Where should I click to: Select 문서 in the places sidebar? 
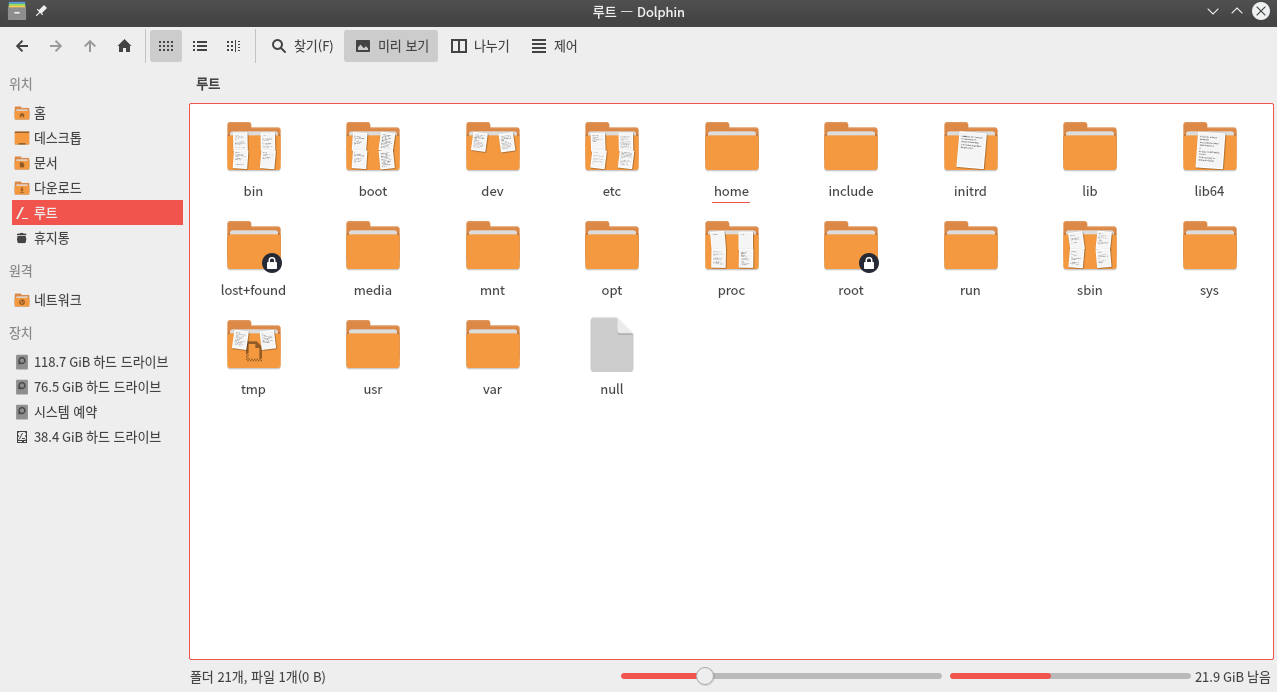[97, 163]
